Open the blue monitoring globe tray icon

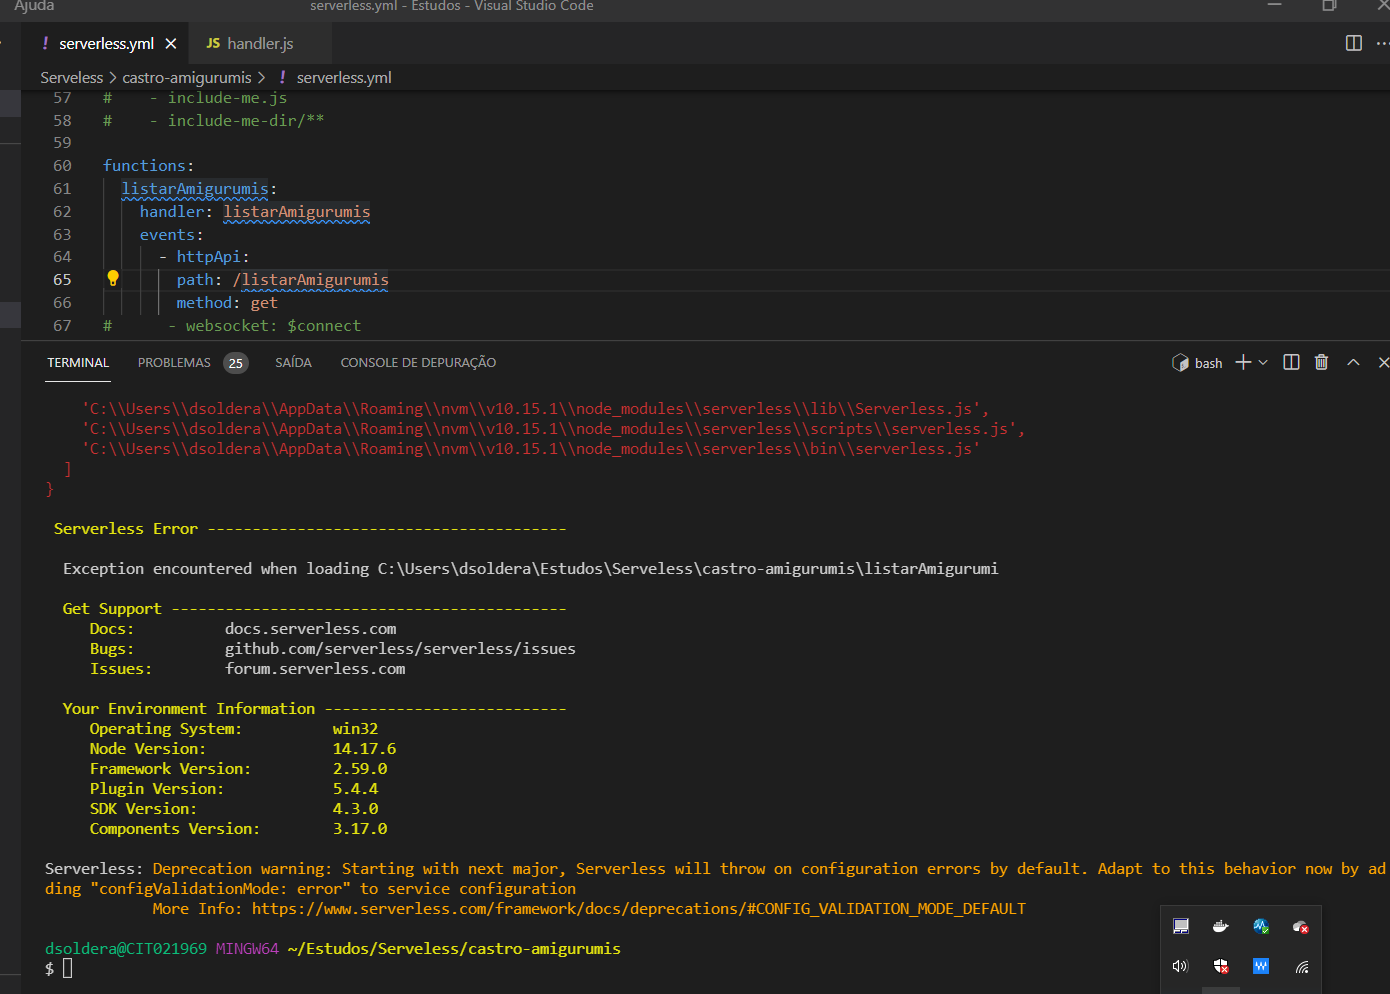(x=1261, y=927)
